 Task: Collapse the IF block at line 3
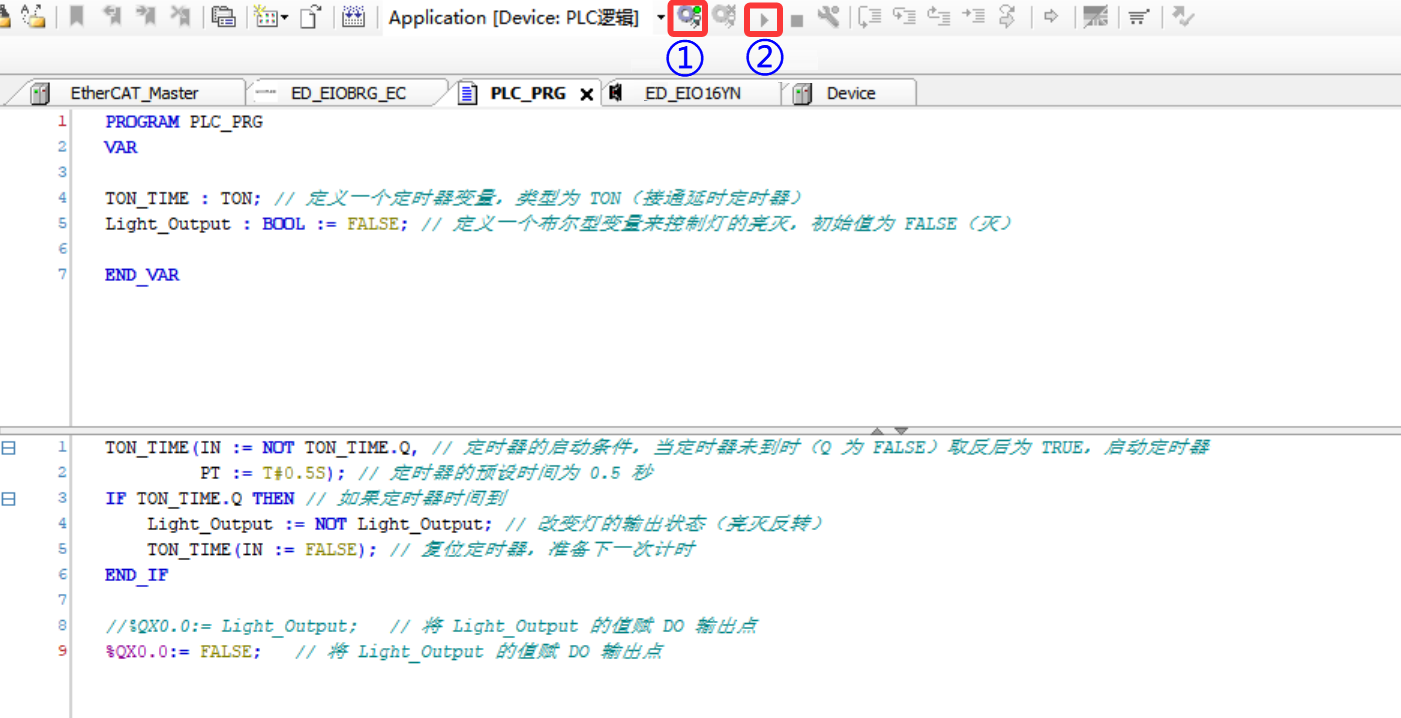tap(9, 498)
